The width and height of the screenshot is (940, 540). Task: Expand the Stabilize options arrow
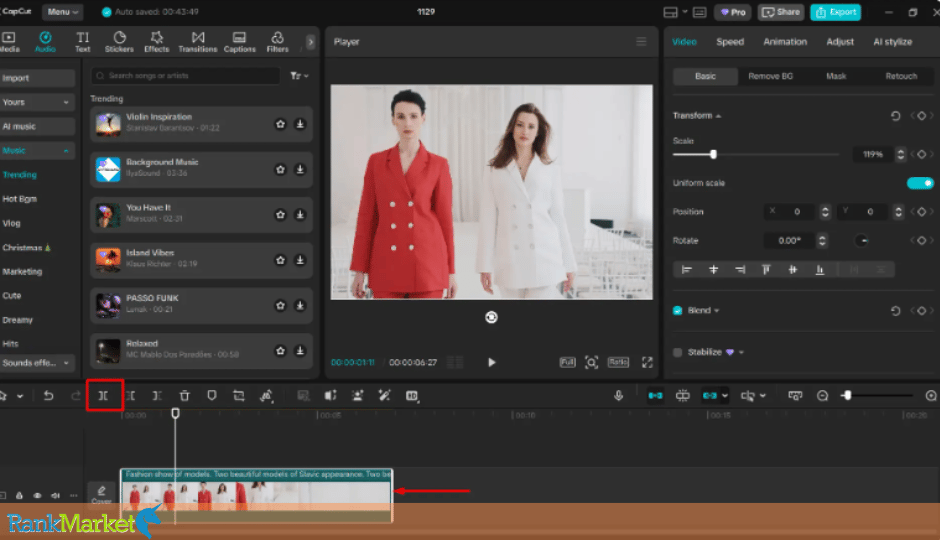tap(742, 352)
